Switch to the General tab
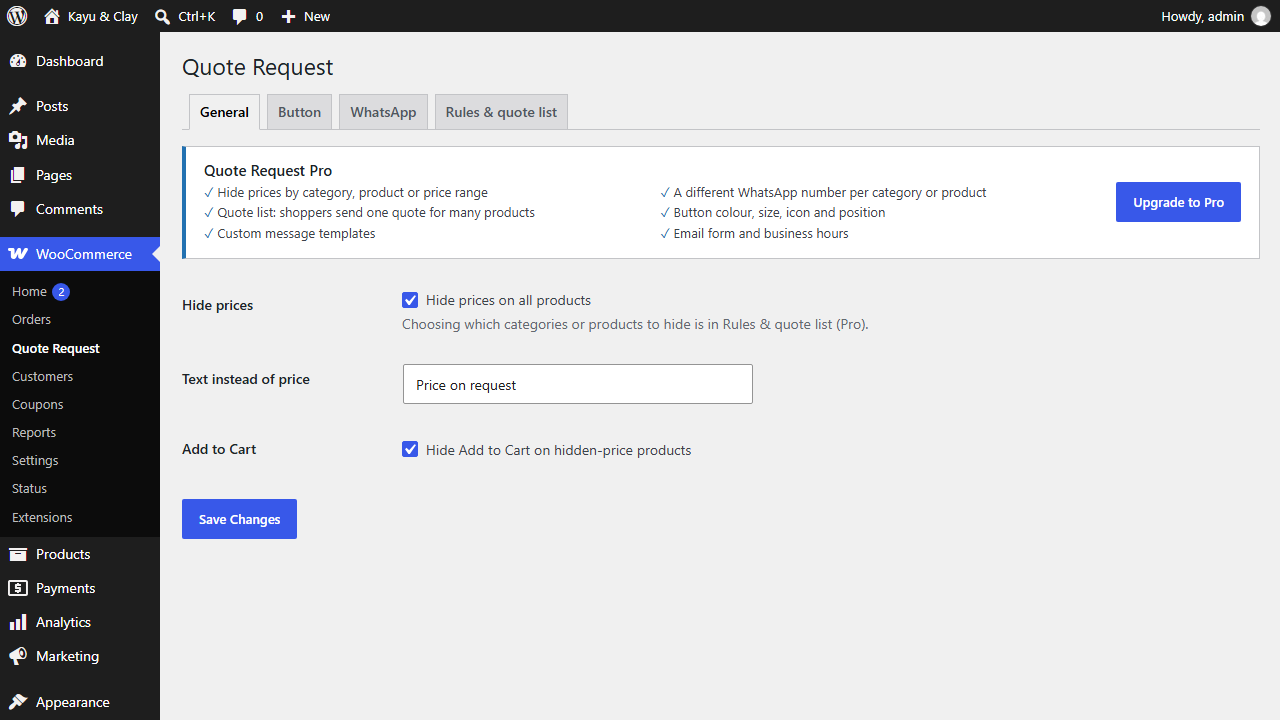This screenshot has height=720, width=1280. pos(224,112)
